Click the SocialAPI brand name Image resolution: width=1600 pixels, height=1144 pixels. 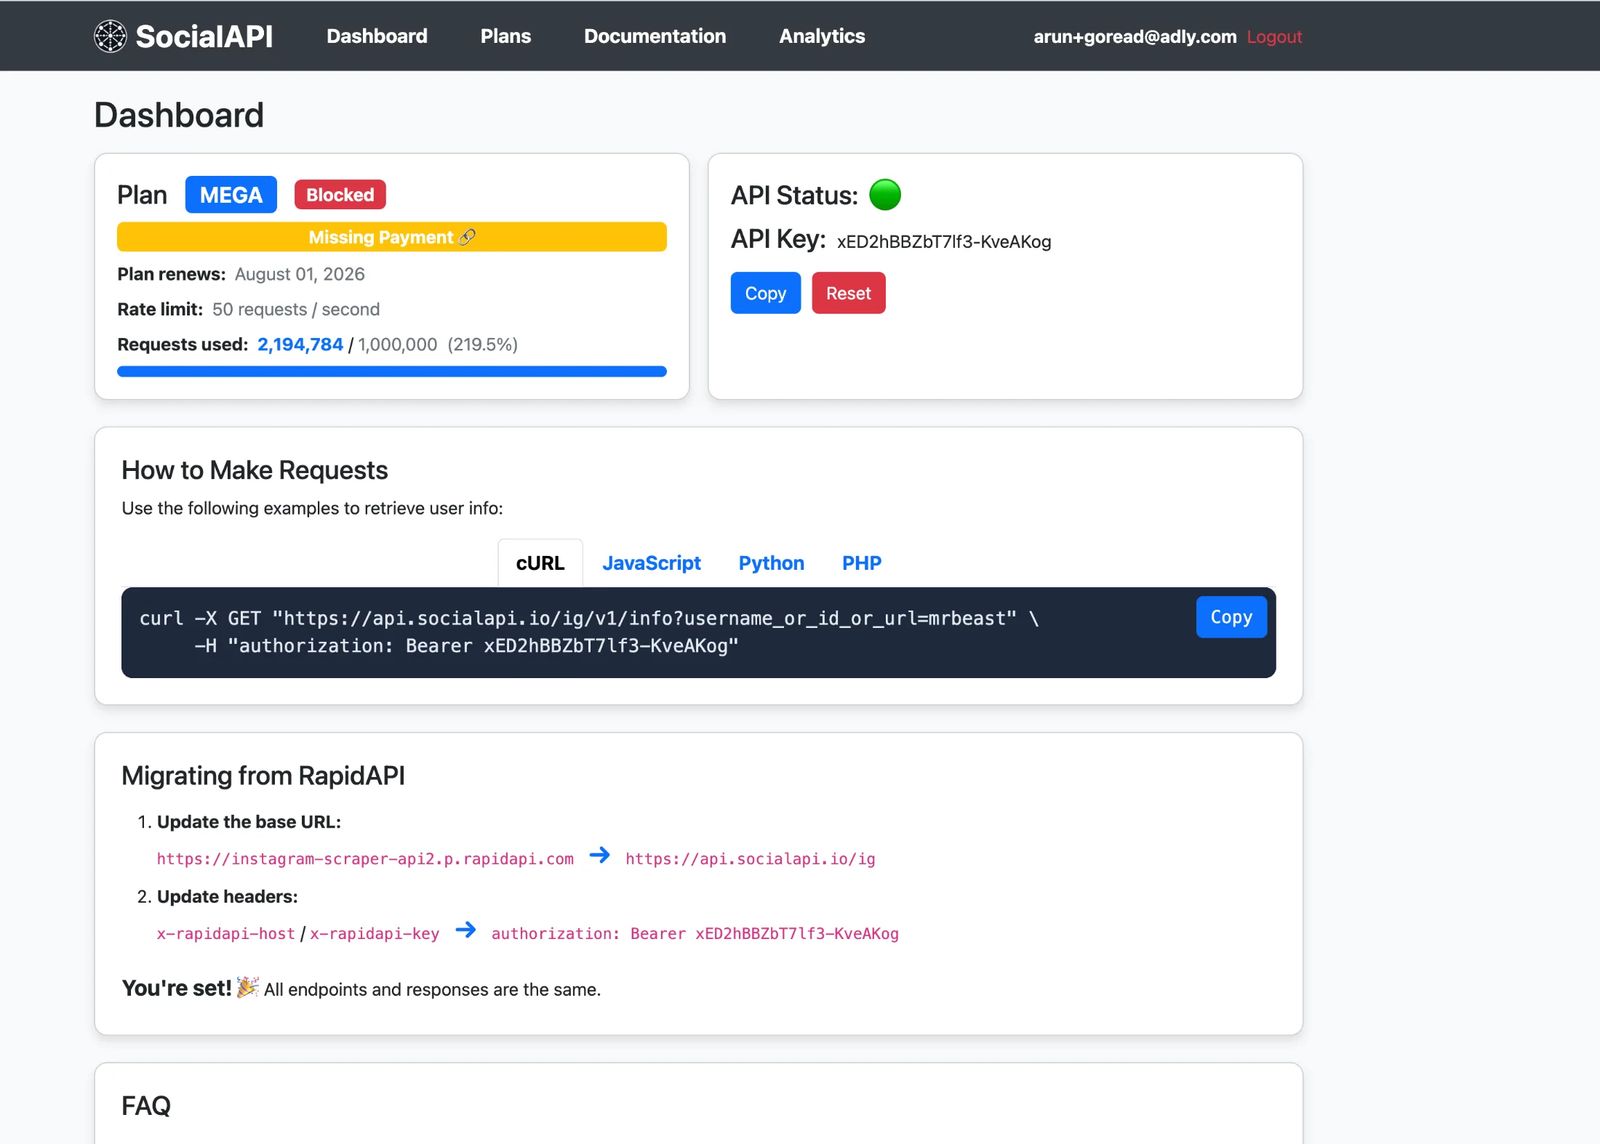point(204,36)
